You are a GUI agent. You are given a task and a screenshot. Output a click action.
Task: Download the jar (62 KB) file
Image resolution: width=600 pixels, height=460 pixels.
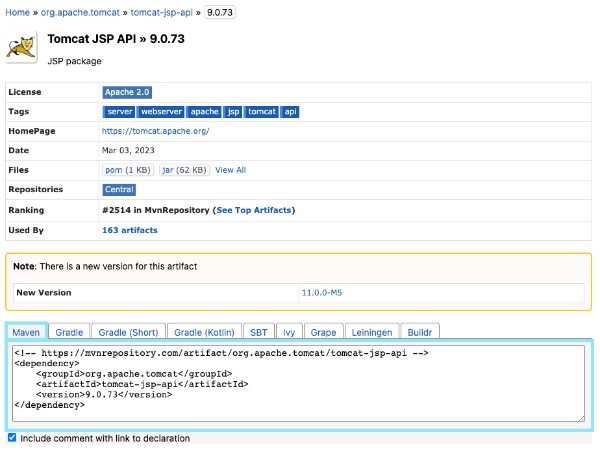click(184, 170)
